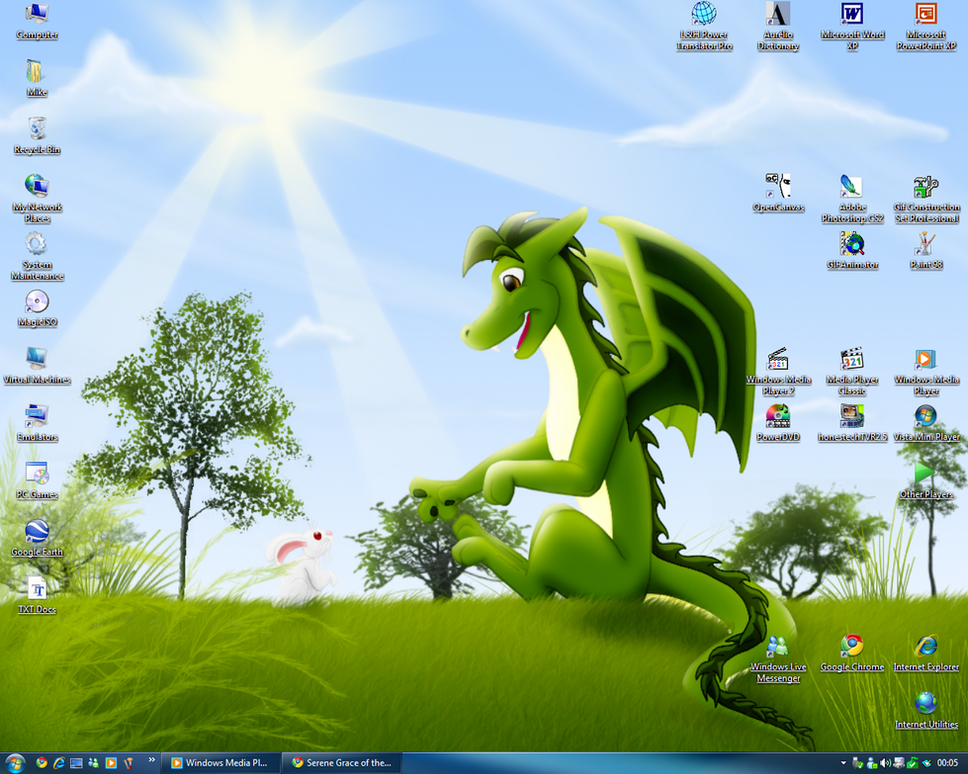Click the tablet pen tray icon
Image resolution: width=968 pixels, height=774 pixels.
coord(926,764)
